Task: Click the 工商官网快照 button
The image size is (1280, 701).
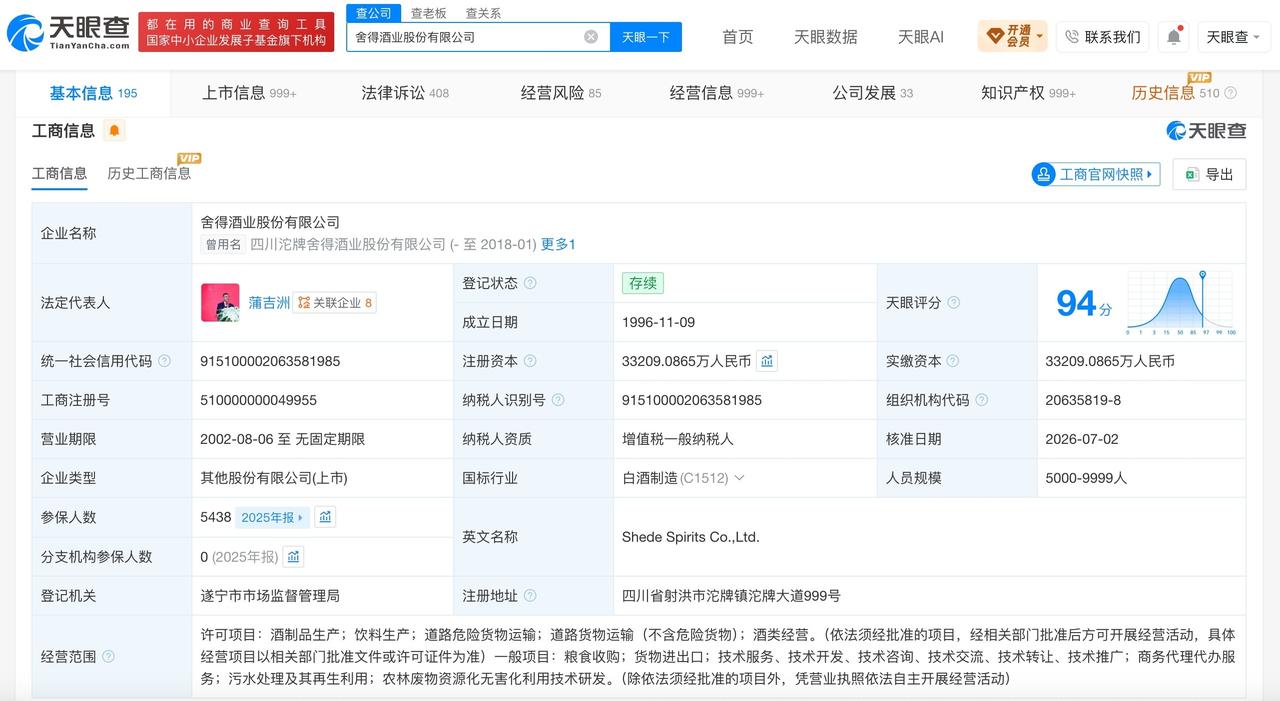Action: coord(1096,174)
